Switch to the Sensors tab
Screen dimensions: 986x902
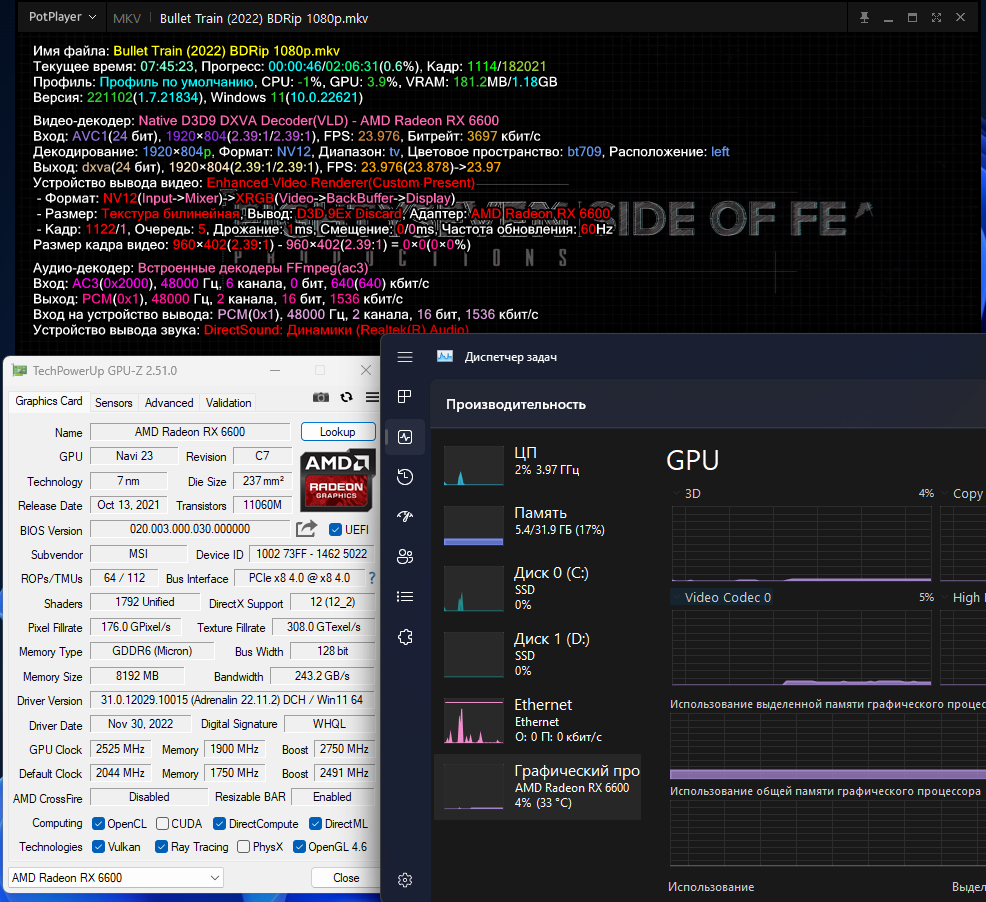tap(113, 403)
